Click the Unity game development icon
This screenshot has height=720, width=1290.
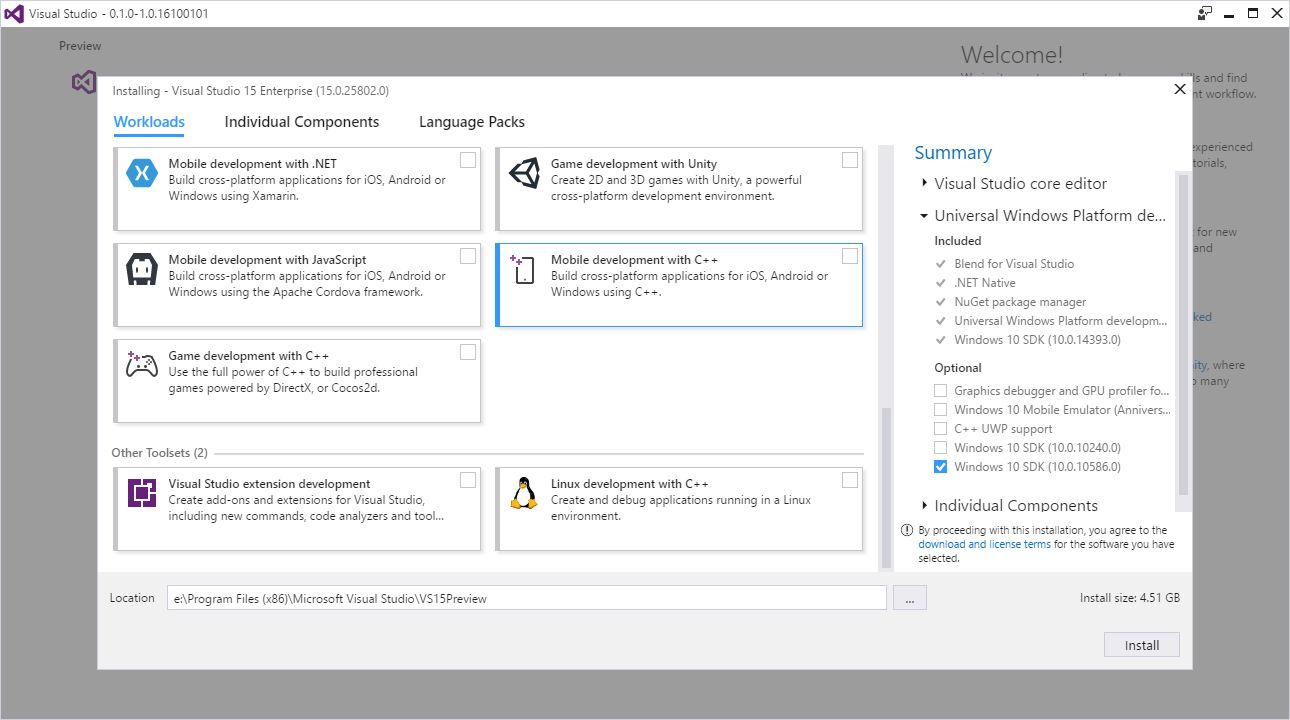(524, 174)
